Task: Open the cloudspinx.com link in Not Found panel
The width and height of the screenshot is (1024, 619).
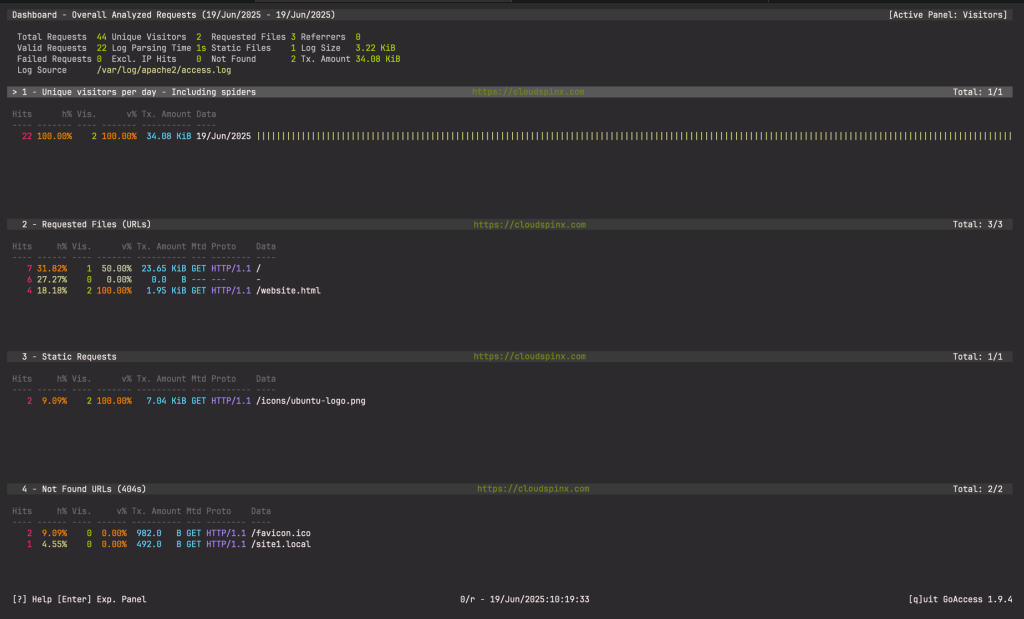Action: tap(528, 488)
